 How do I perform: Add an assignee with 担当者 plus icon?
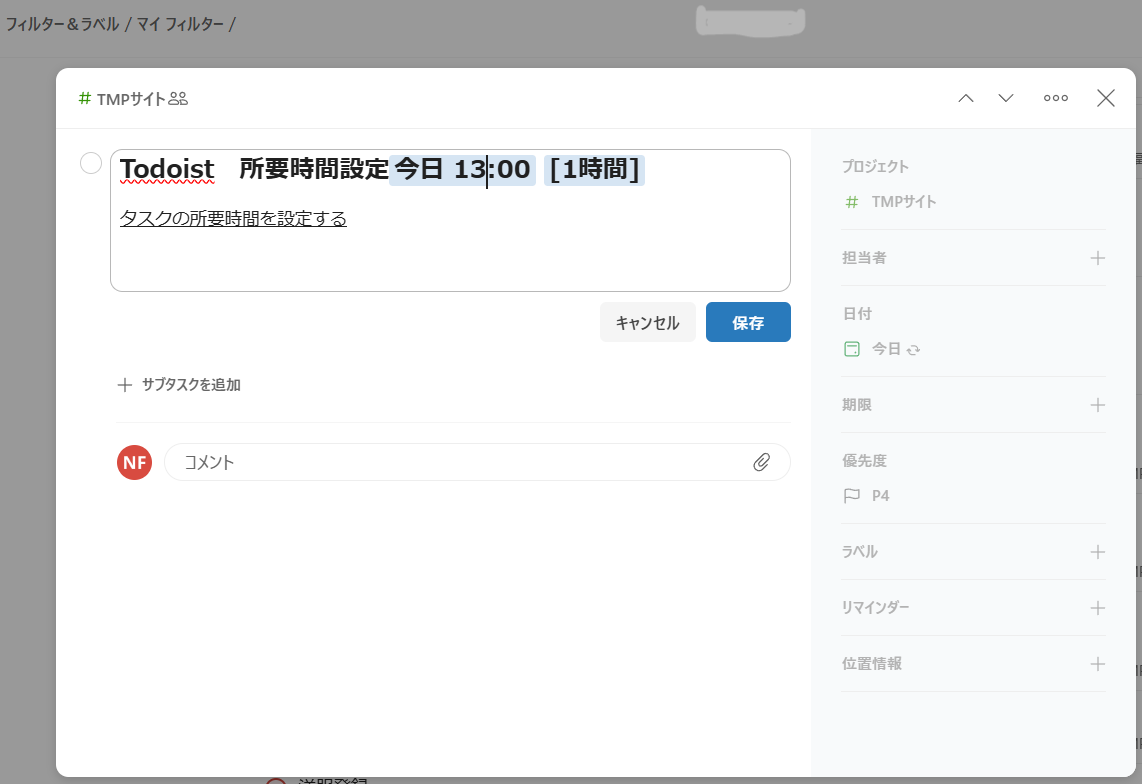(x=1097, y=258)
